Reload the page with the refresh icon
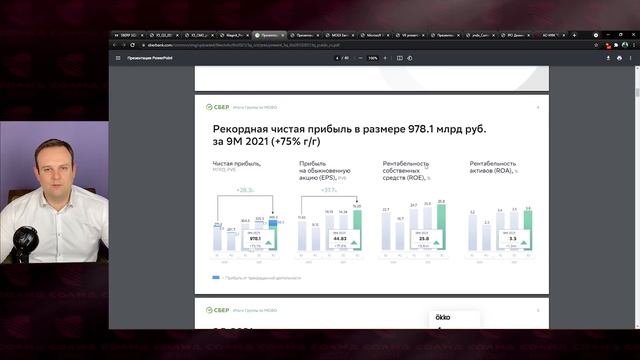This screenshot has height=360, width=640. [133, 45]
